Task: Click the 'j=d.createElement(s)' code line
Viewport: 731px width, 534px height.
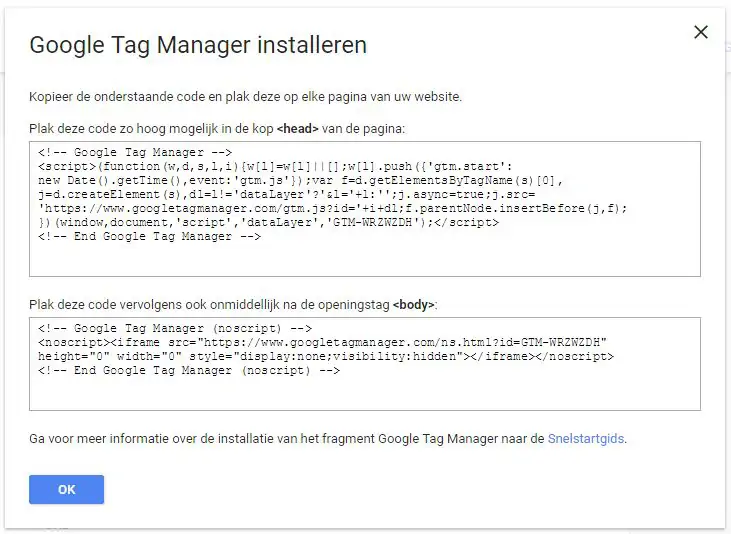Action: tap(287, 194)
